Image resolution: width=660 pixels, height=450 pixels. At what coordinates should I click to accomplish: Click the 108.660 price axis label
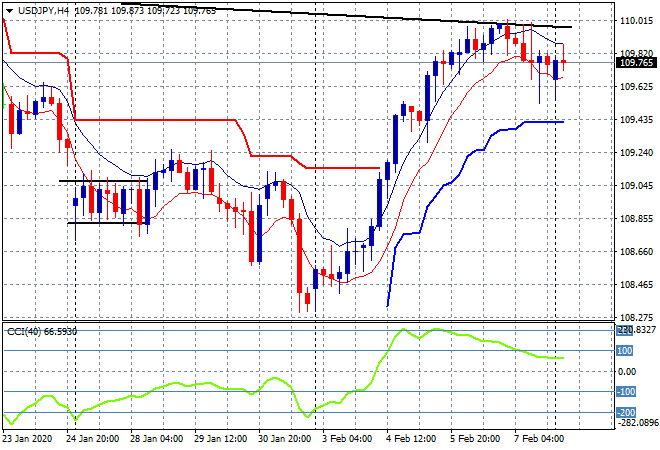[x=636, y=252]
